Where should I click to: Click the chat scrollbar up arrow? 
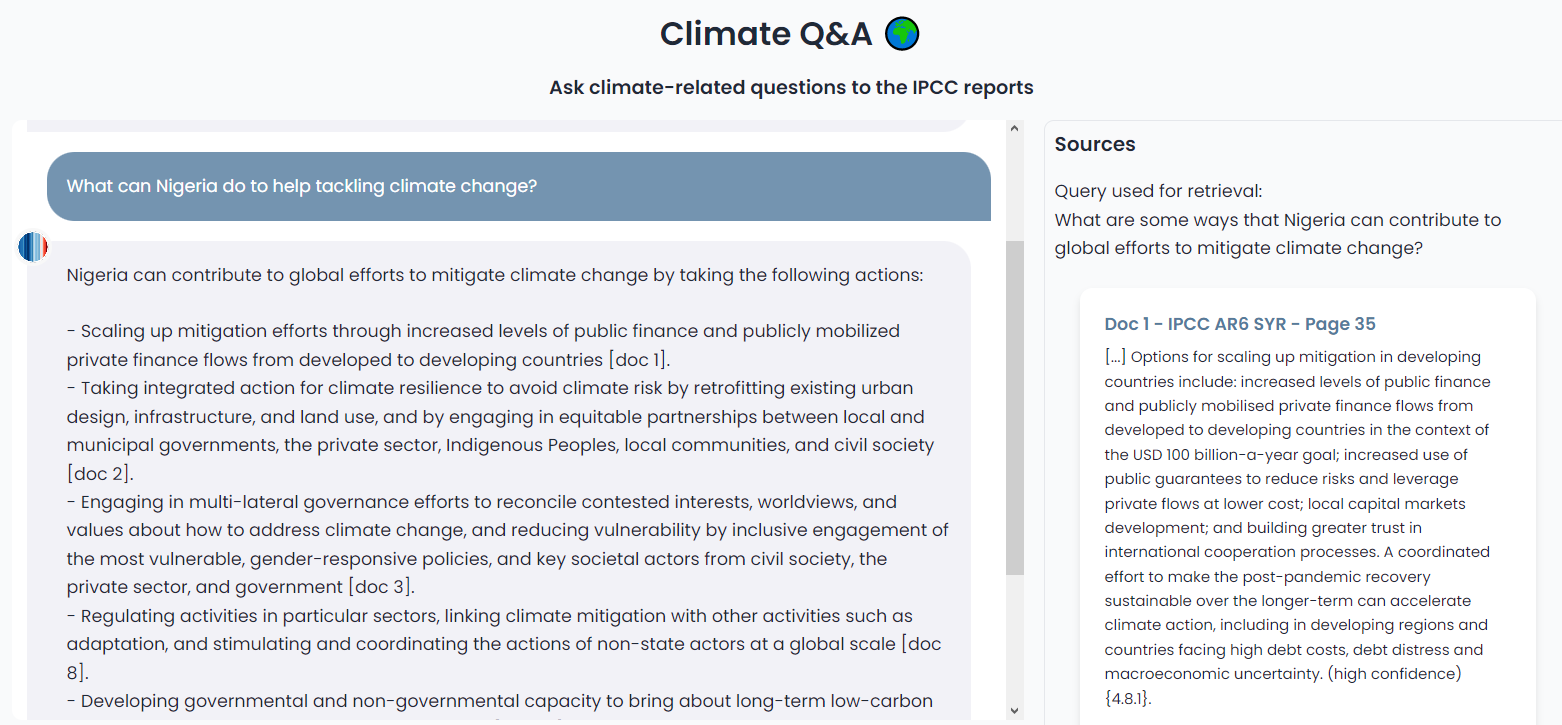coord(1015,128)
